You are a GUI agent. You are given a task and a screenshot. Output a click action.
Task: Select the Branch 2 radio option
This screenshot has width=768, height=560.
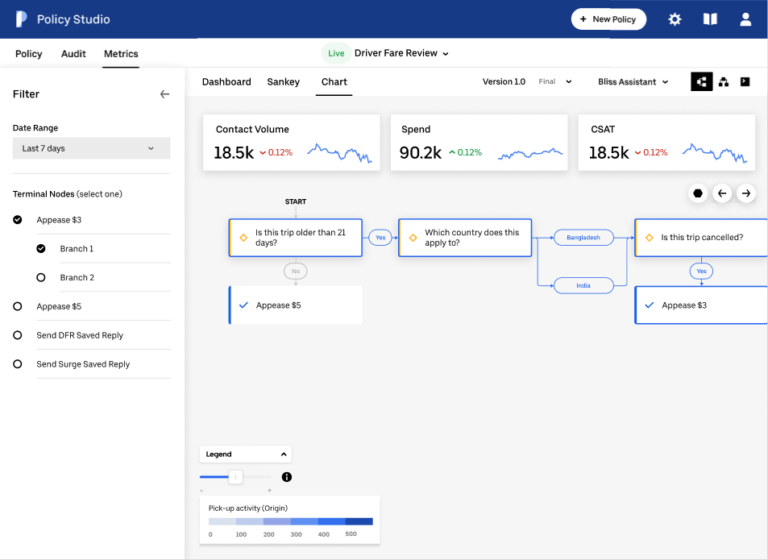coord(41,277)
